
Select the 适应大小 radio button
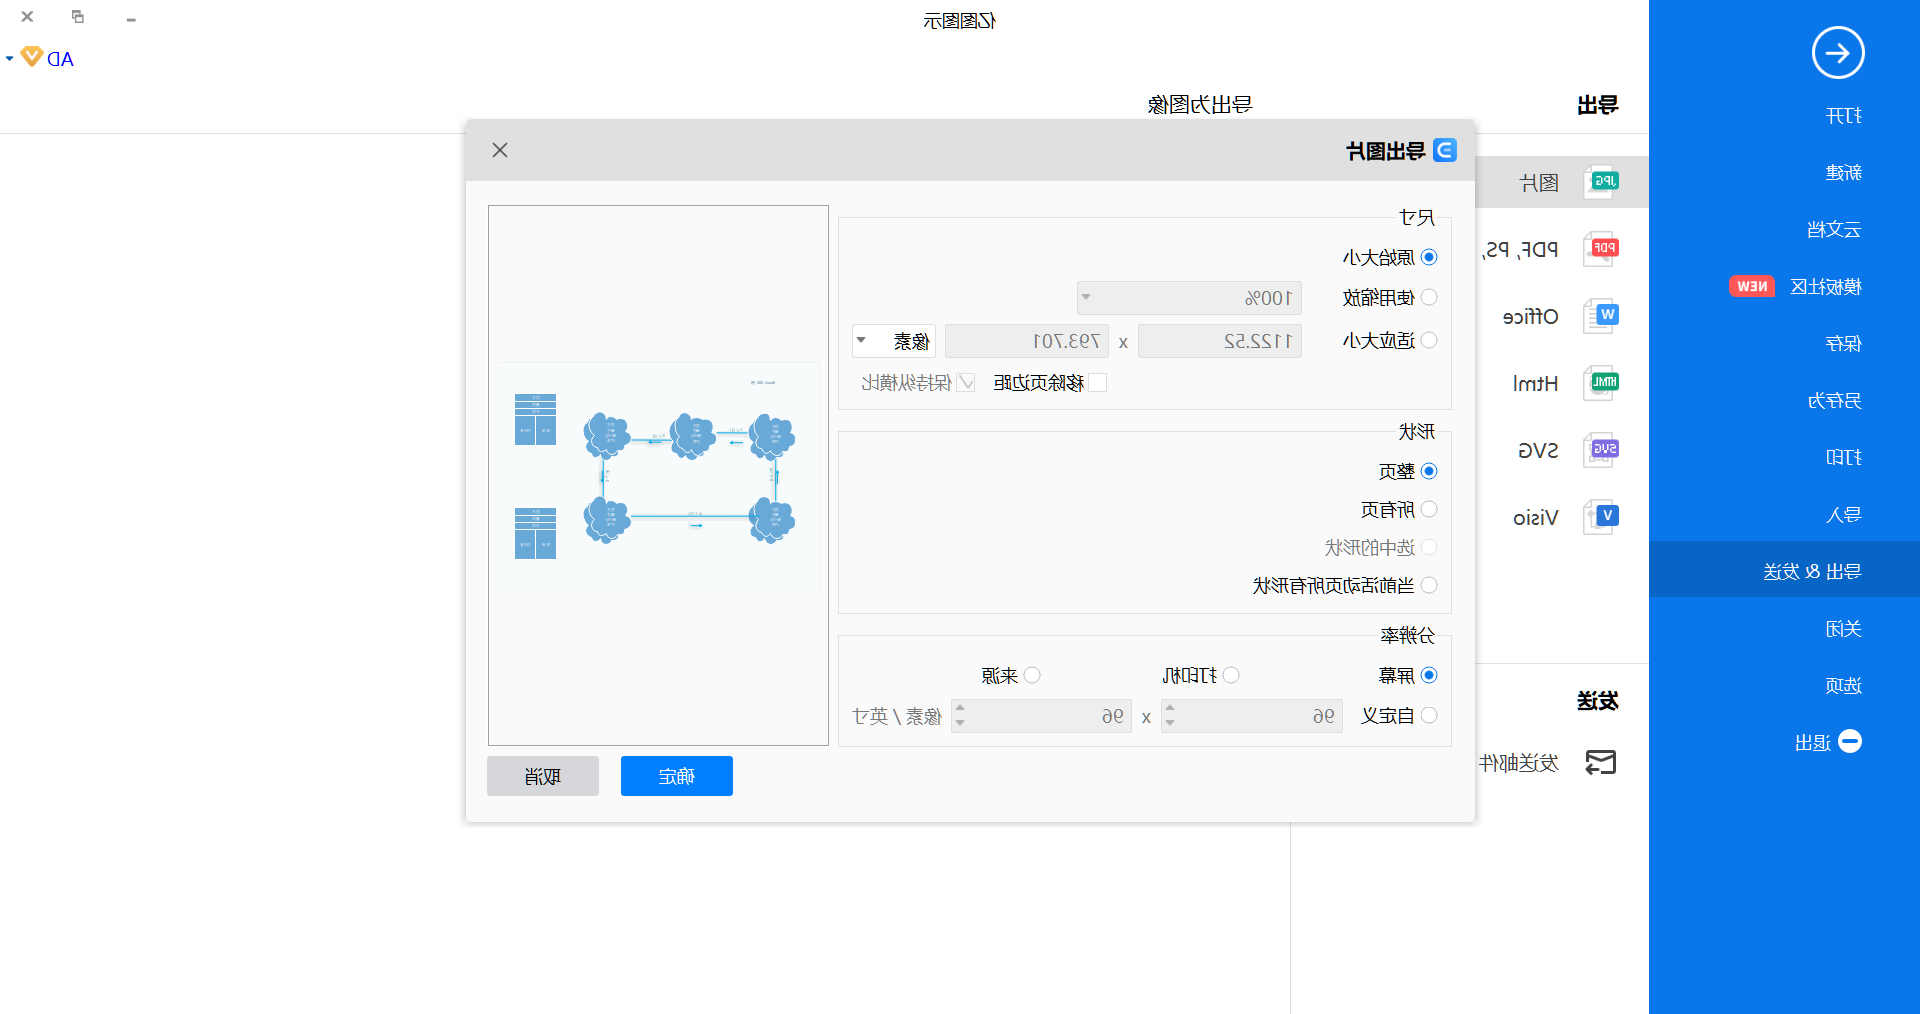tap(1429, 340)
